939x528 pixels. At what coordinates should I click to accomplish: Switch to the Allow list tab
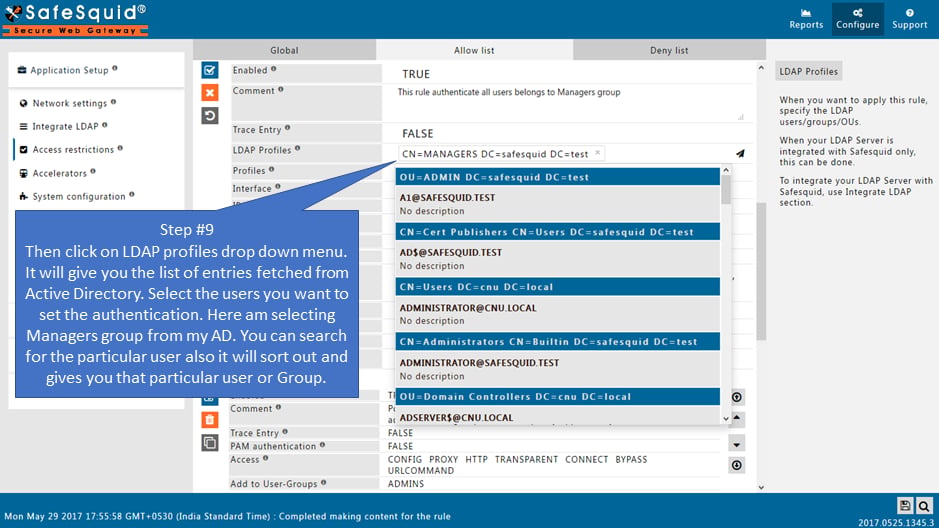point(474,50)
